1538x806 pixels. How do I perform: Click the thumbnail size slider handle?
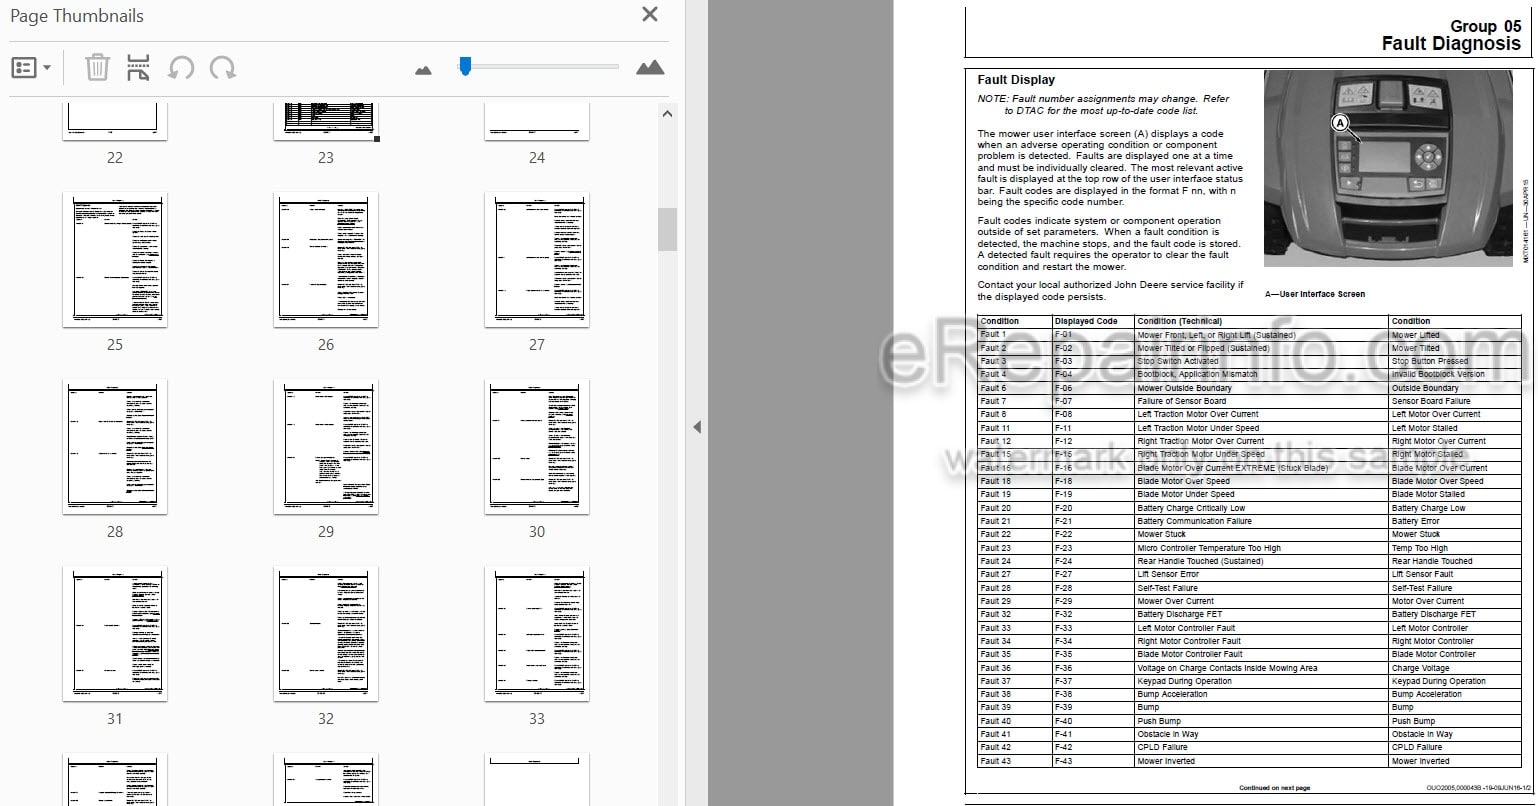pyautogui.click(x=465, y=66)
